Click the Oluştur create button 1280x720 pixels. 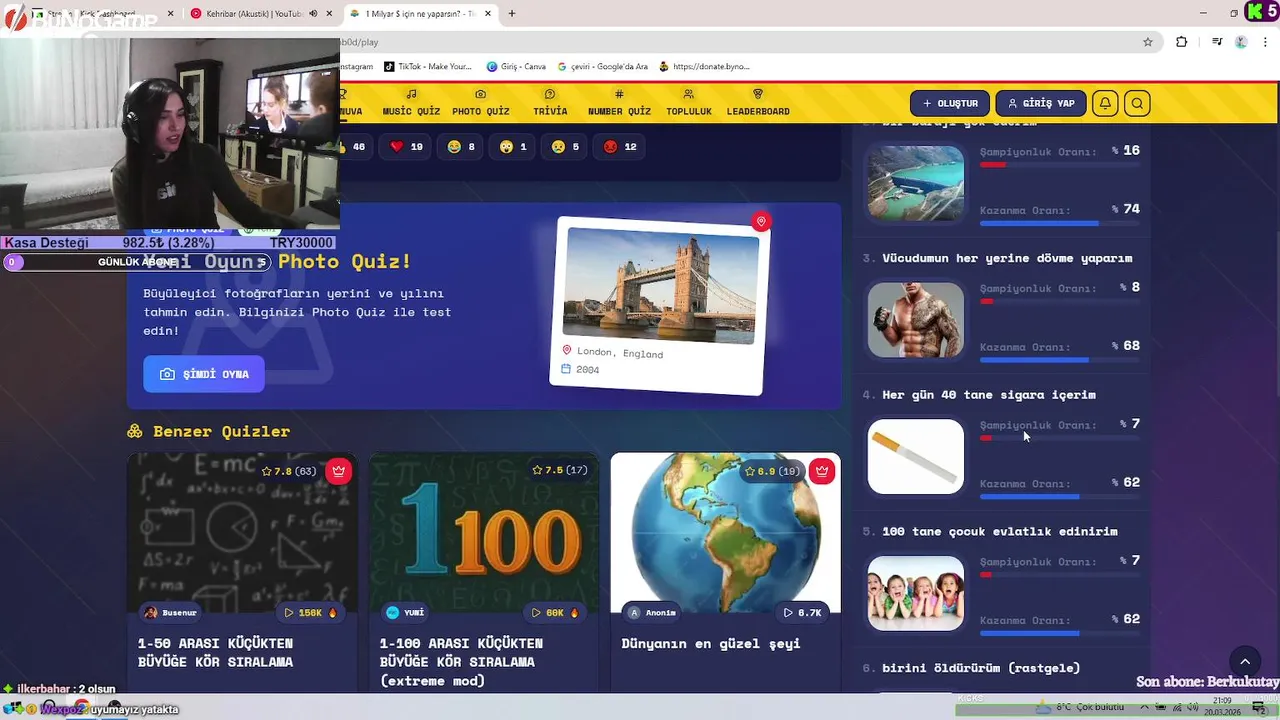pyautogui.click(x=950, y=103)
